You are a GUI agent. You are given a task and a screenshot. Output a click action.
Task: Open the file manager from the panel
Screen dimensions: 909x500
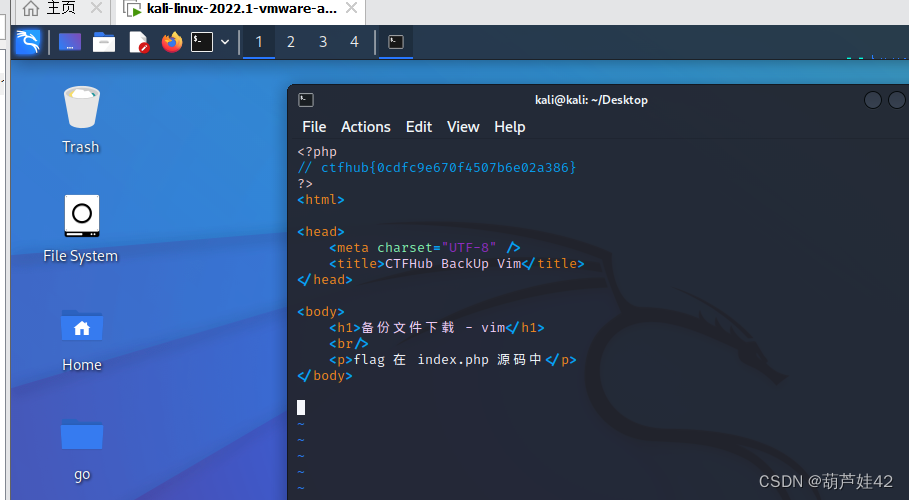[104, 42]
